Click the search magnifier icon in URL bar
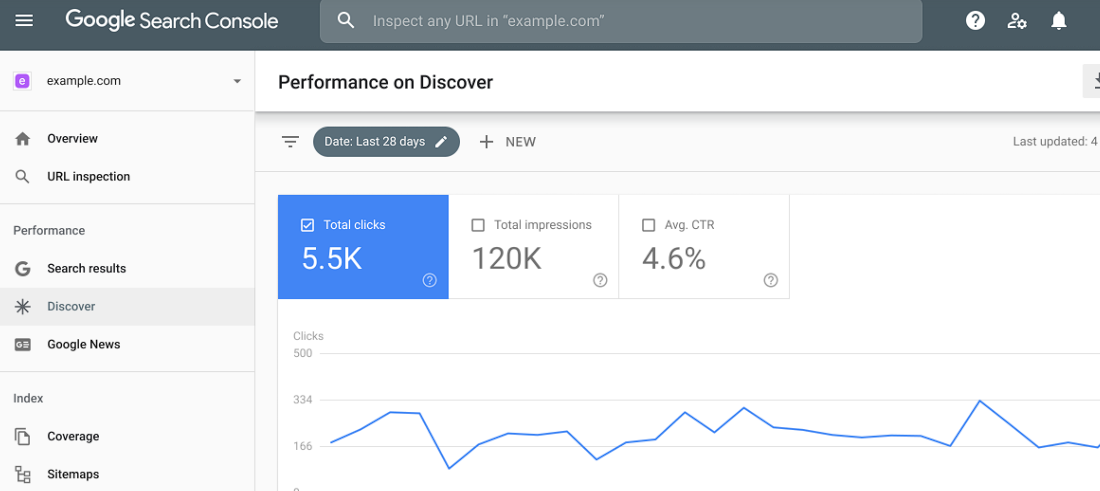Viewport: 1100px width, 491px height. click(346, 20)
